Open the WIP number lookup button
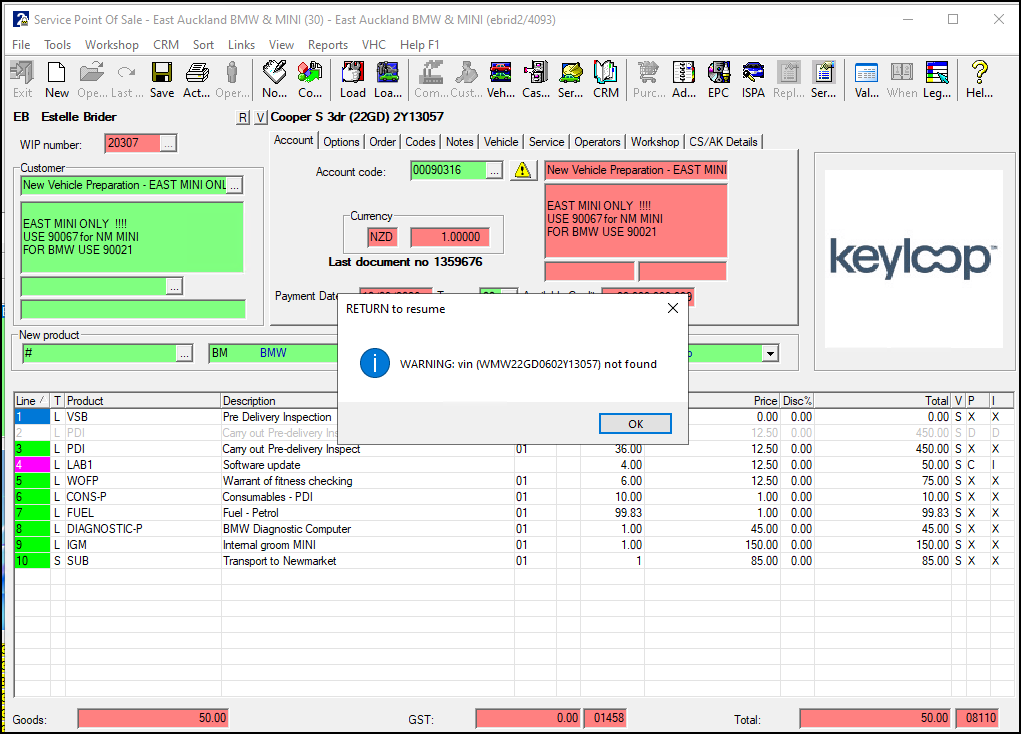This screenshot has width=1021, height=734. pos(168,144)
